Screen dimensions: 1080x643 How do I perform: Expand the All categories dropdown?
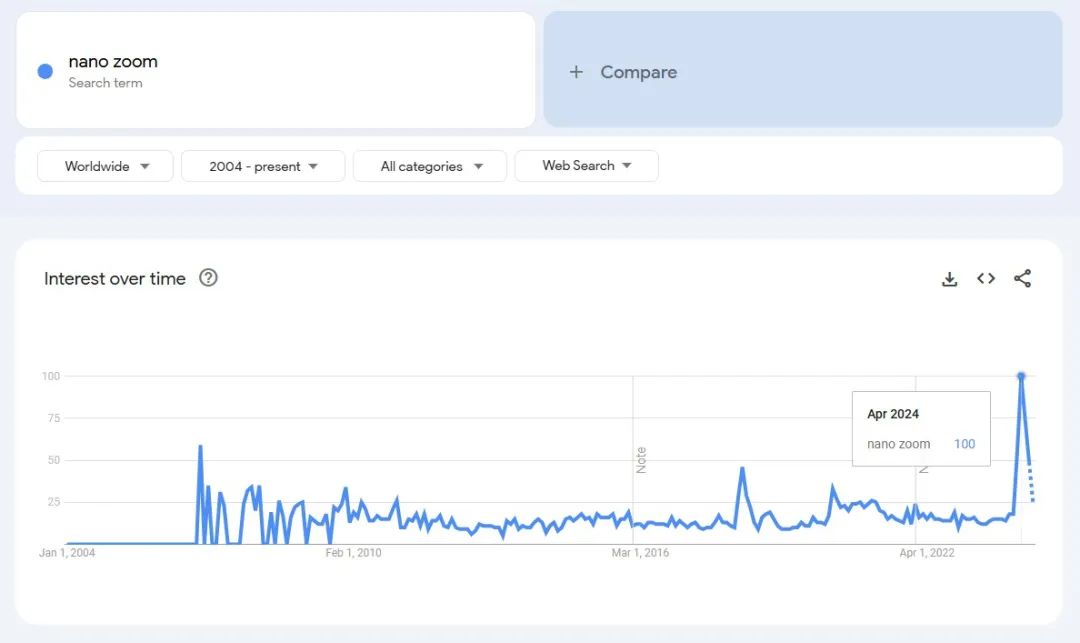tap(430, 166)
